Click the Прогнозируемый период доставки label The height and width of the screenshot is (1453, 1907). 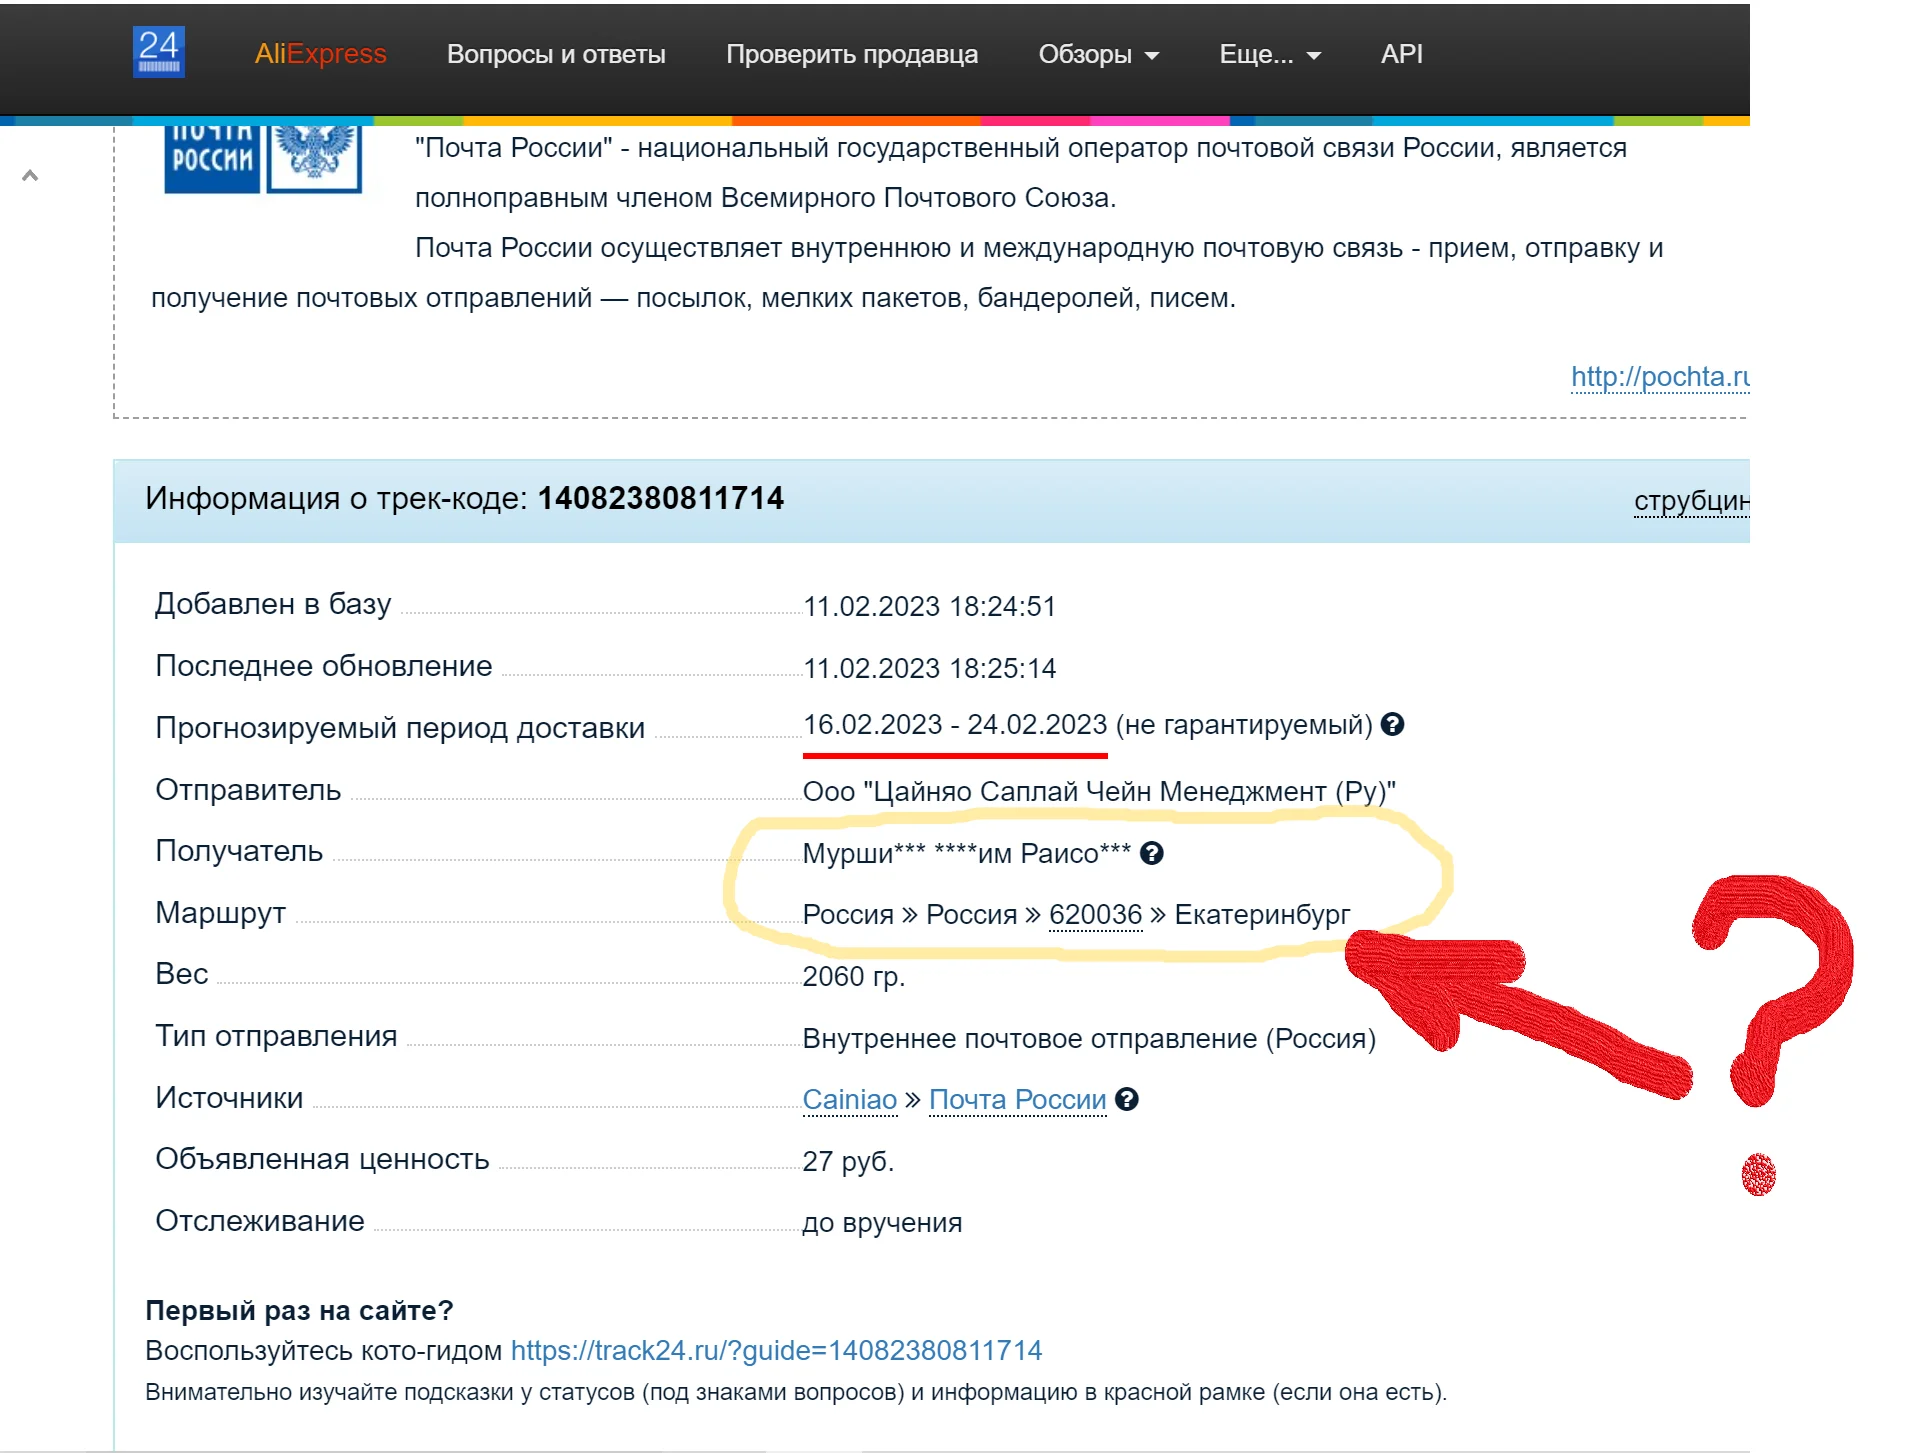pyautogui.click(x=400, y=728)
